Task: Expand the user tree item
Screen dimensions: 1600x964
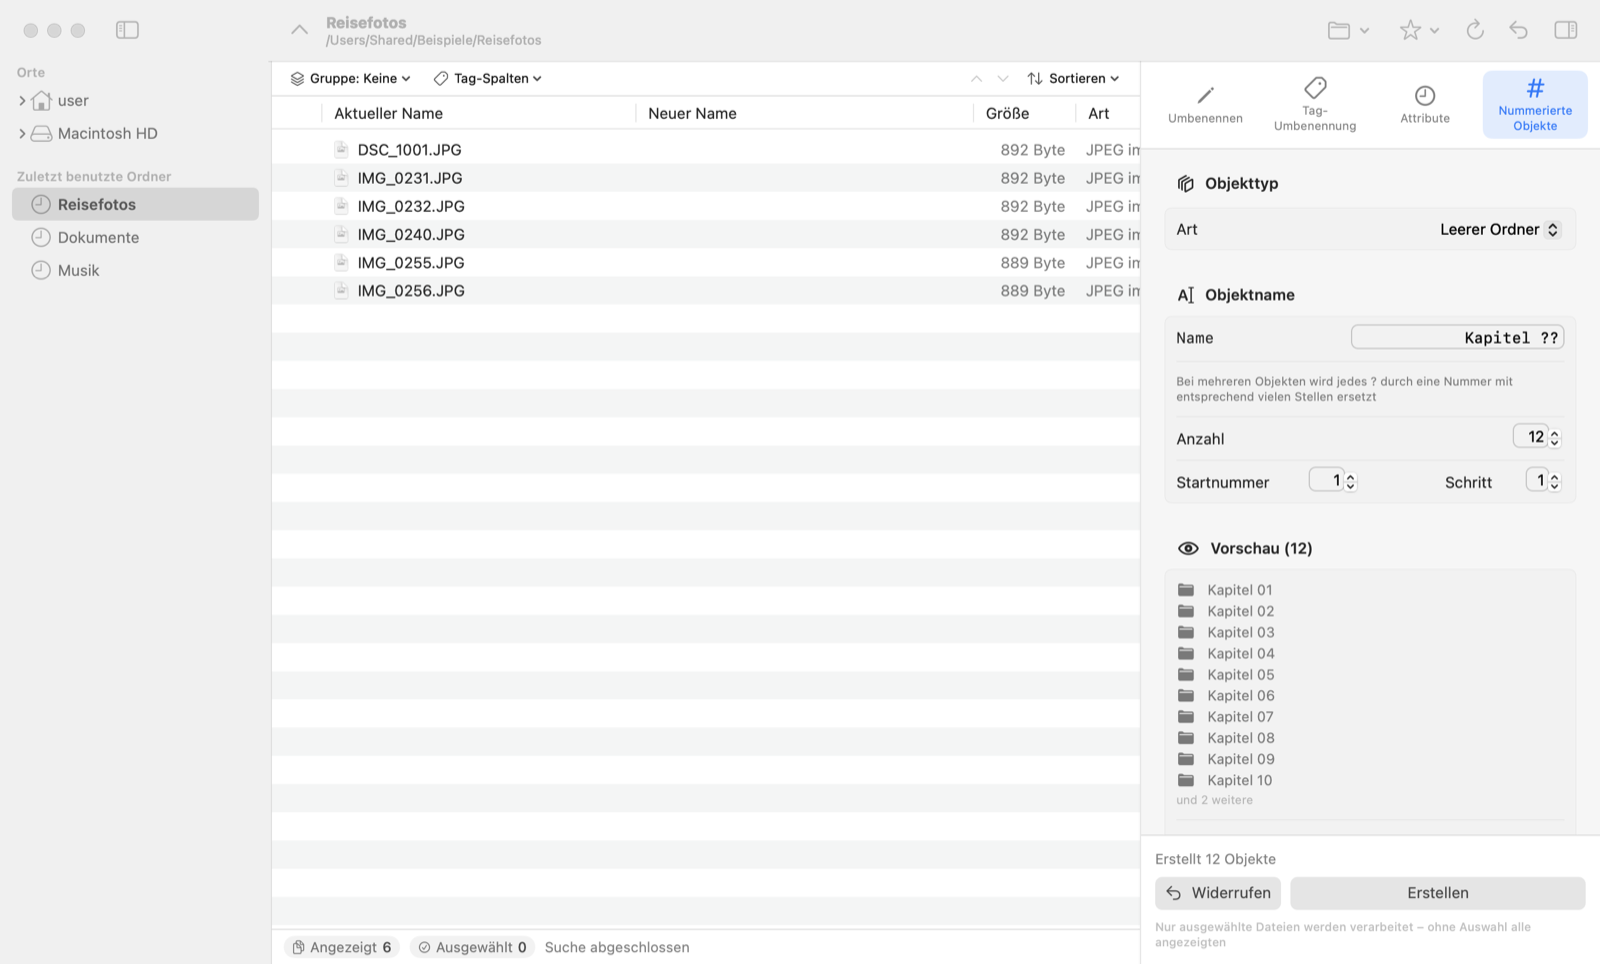Action: (x=22, y=100)
